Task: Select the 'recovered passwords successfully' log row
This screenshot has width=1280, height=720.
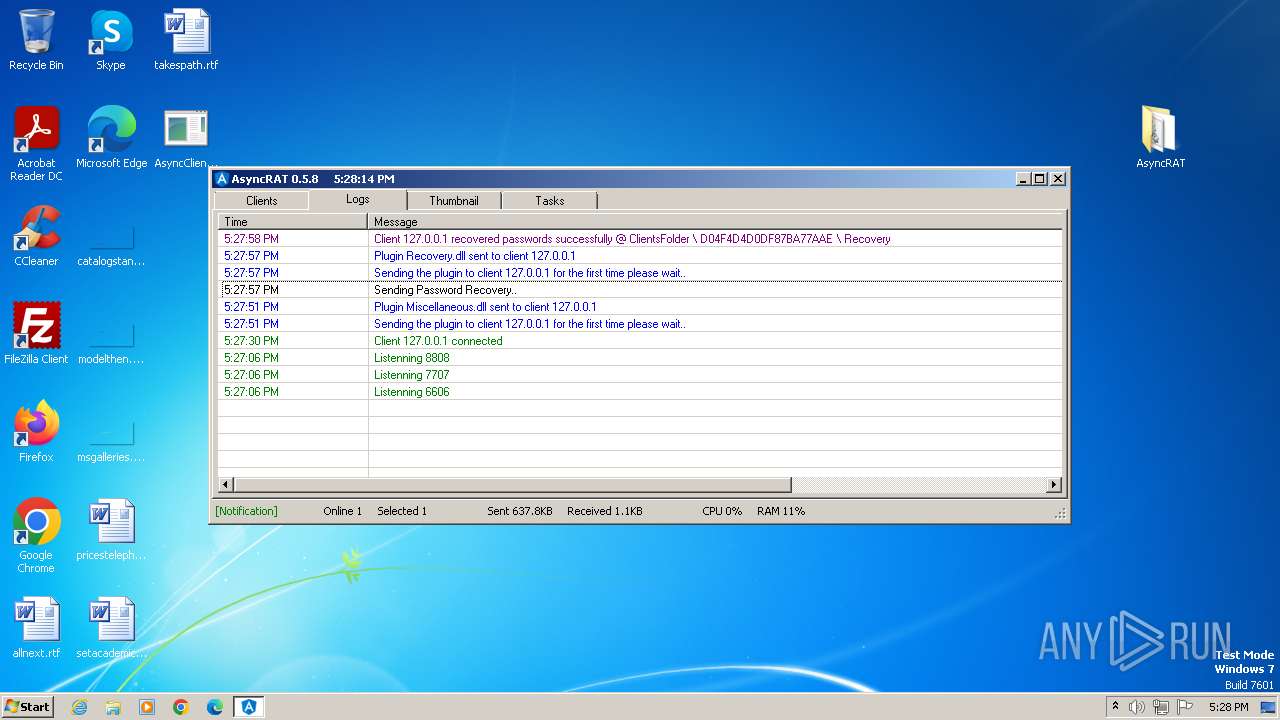Action: click(640, 239)
